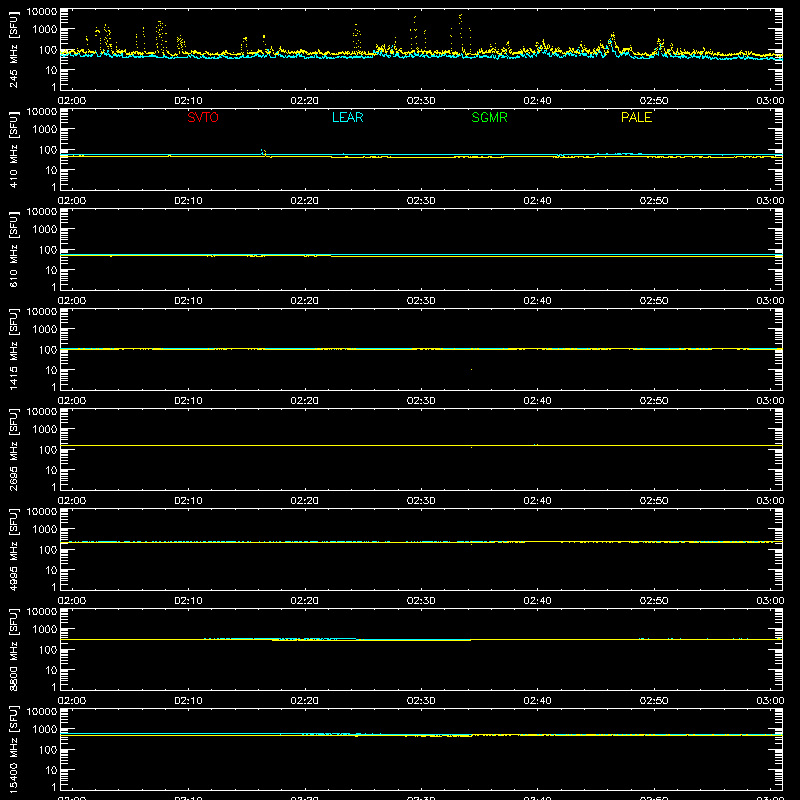Select the "2695 MHz [SFU]" axis title

14,449
